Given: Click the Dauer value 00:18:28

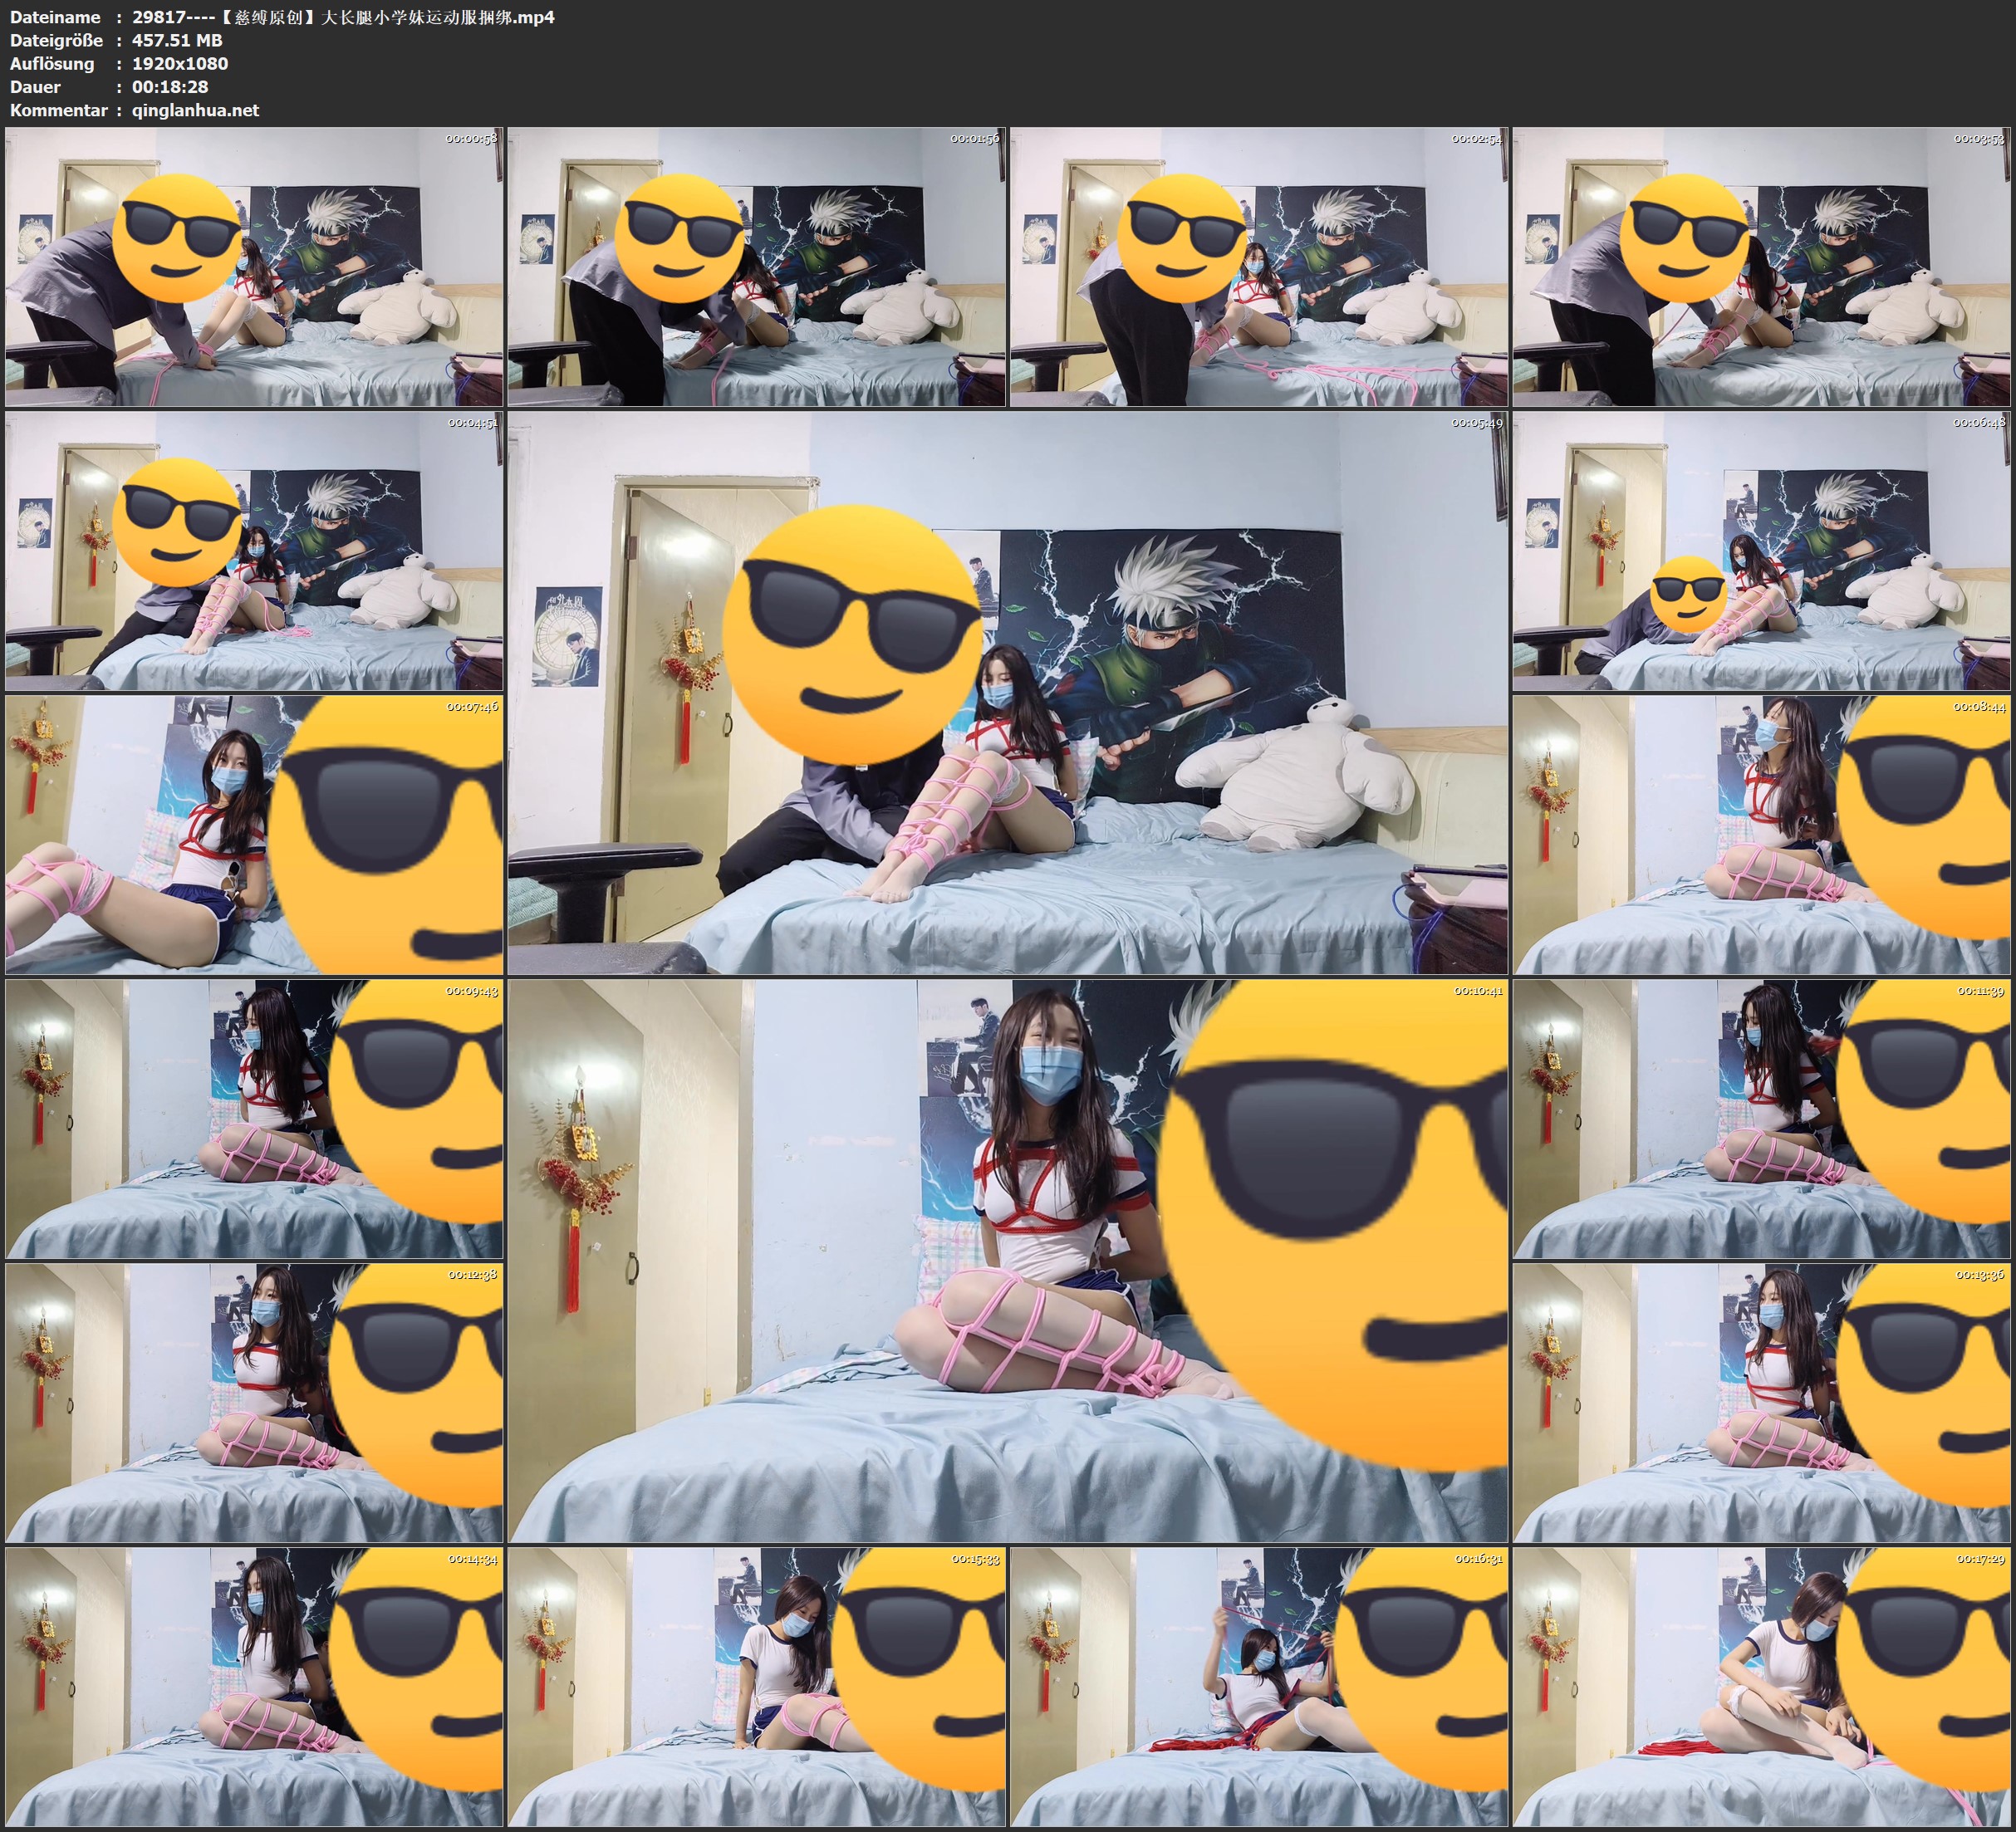Looking at the screenshot, I should click(x=170, y=87).
